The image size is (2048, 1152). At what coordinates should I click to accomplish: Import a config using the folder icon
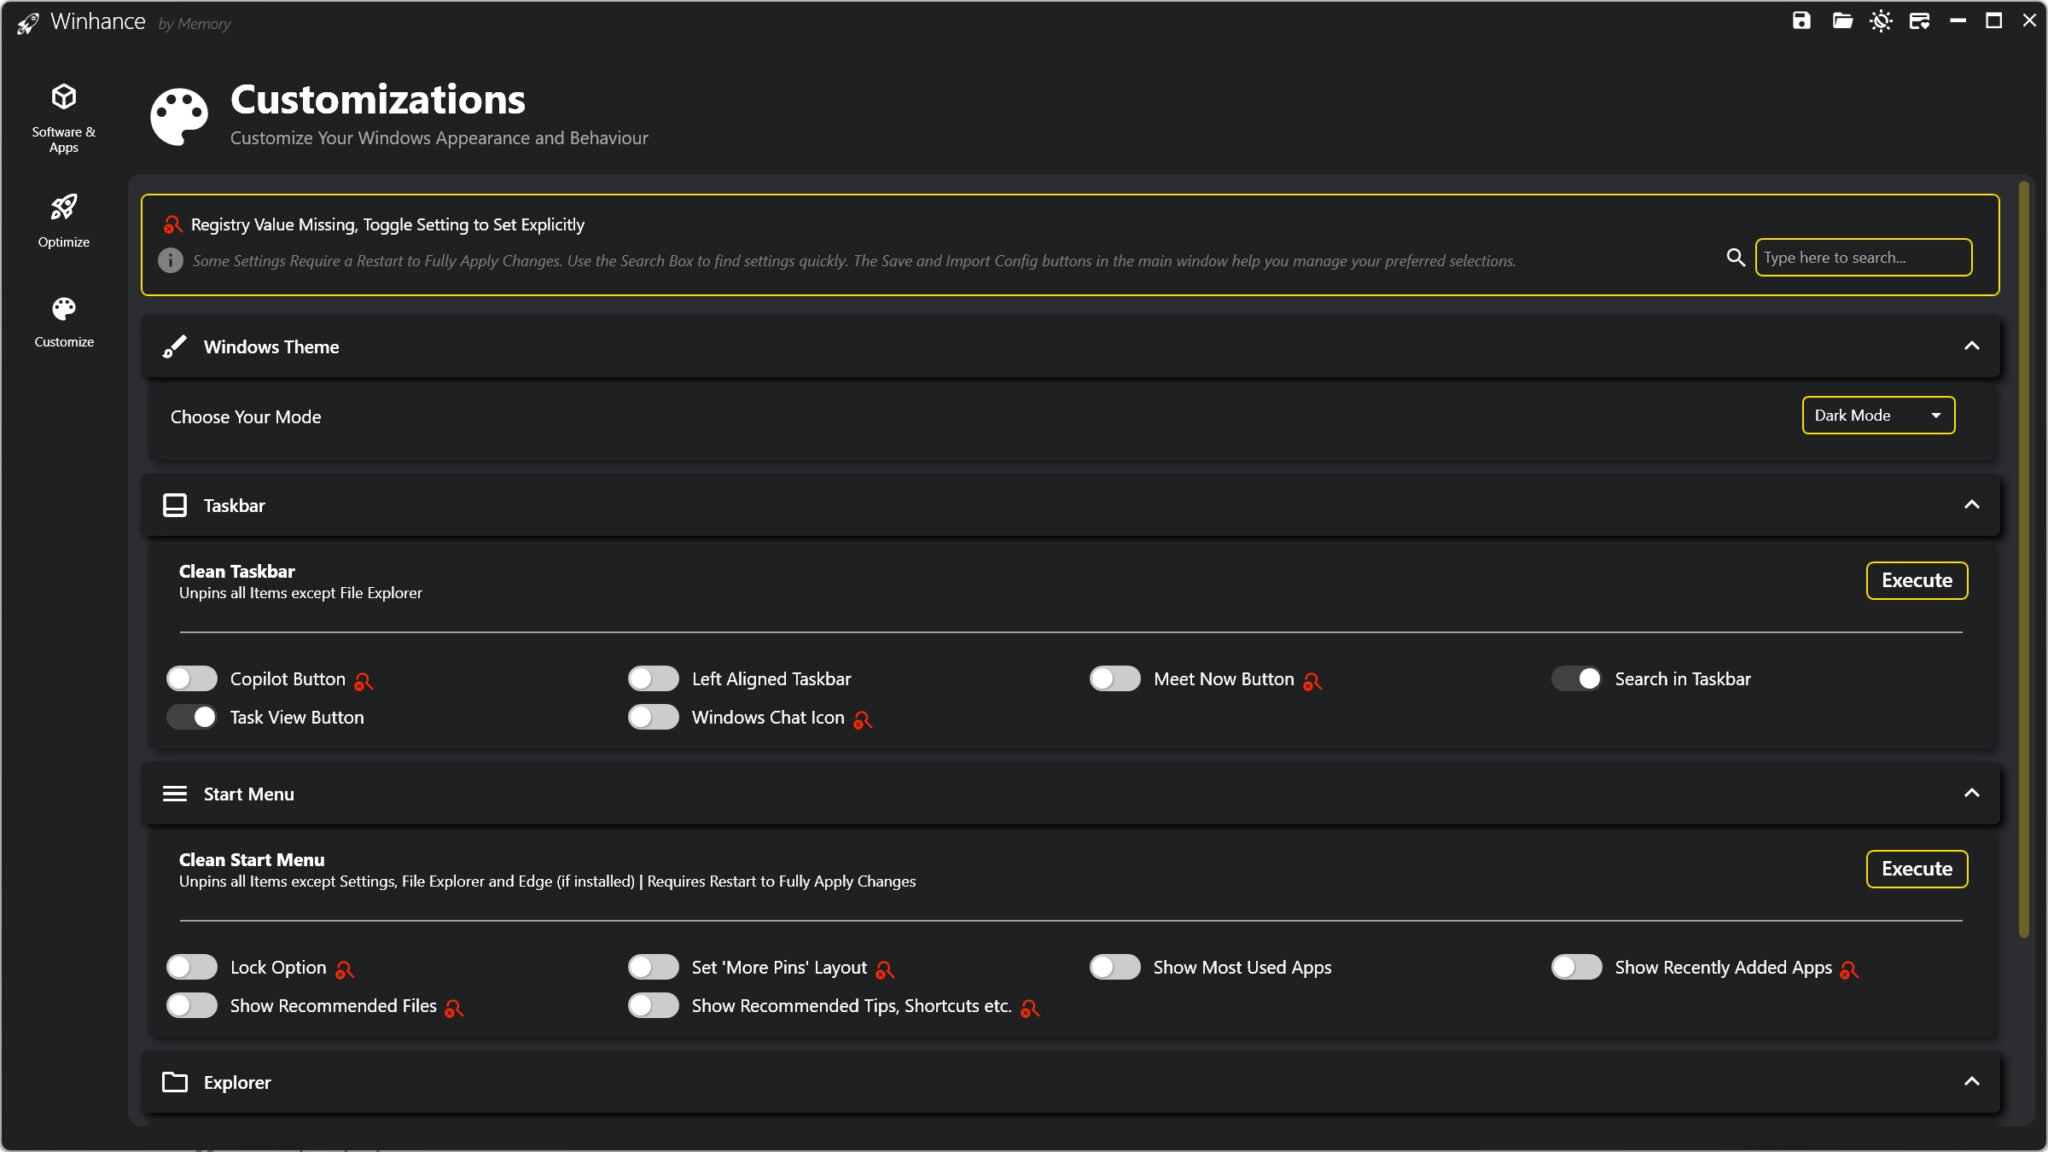pyautogui.click(x=1841, y=20)
